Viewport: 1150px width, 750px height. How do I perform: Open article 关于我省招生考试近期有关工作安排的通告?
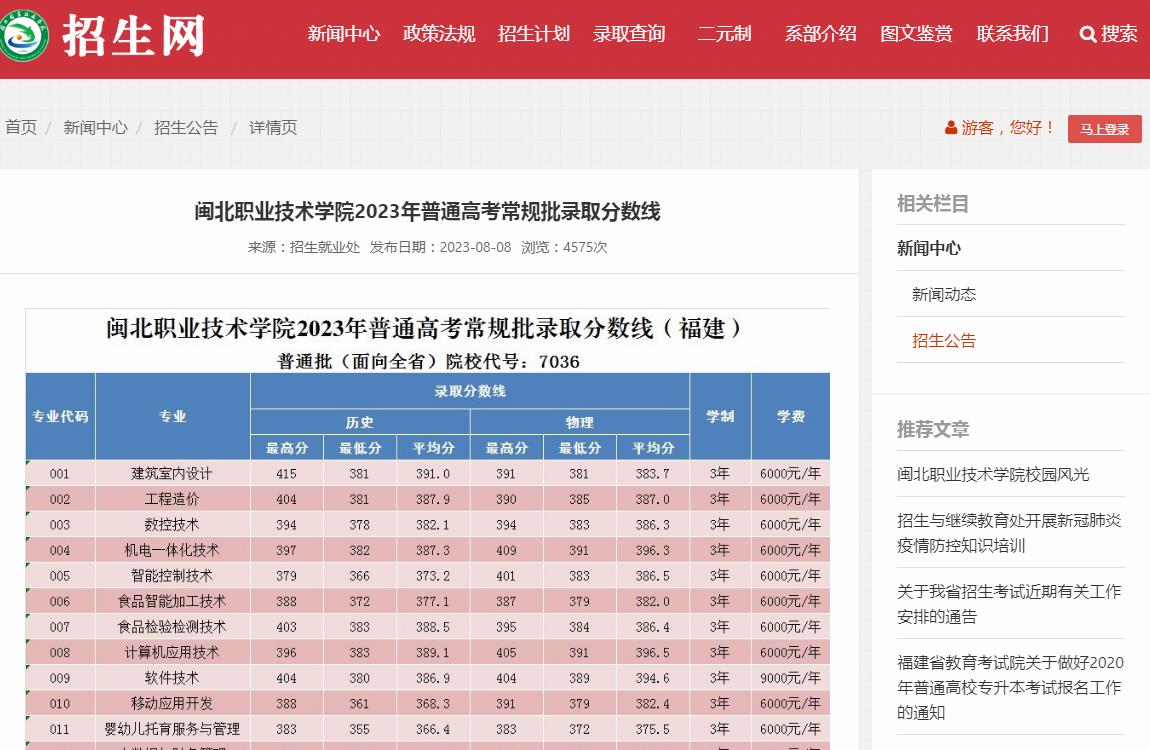click(x=1009, y=604)
